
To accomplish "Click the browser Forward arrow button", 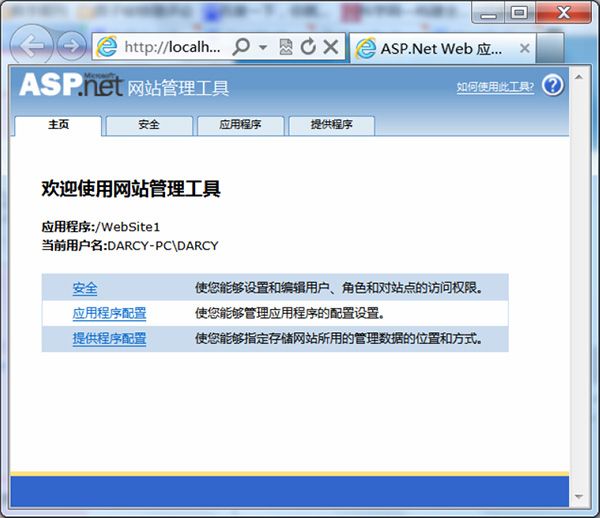I will [x=72, y=46].
